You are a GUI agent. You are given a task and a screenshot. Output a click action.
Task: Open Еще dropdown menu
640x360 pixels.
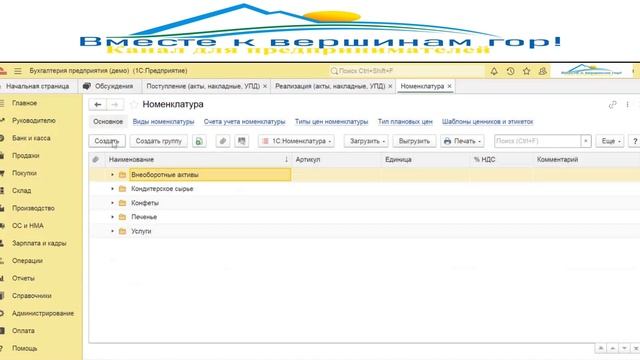click(x=610, y=141)
